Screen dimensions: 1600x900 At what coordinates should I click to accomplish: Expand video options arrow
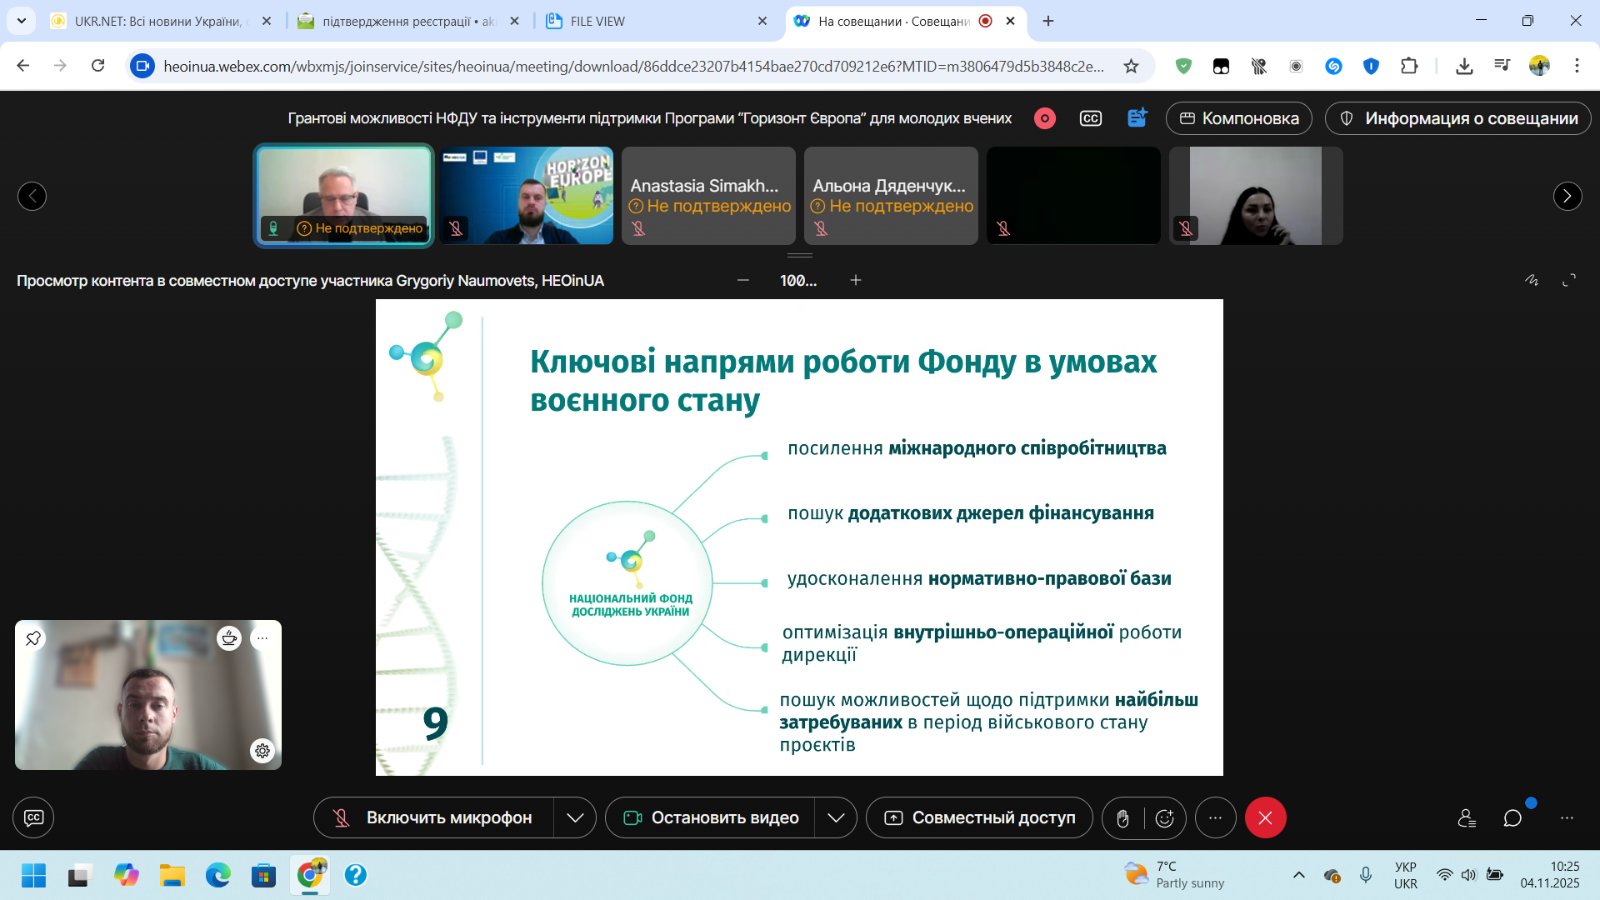[x=836, y=818]
